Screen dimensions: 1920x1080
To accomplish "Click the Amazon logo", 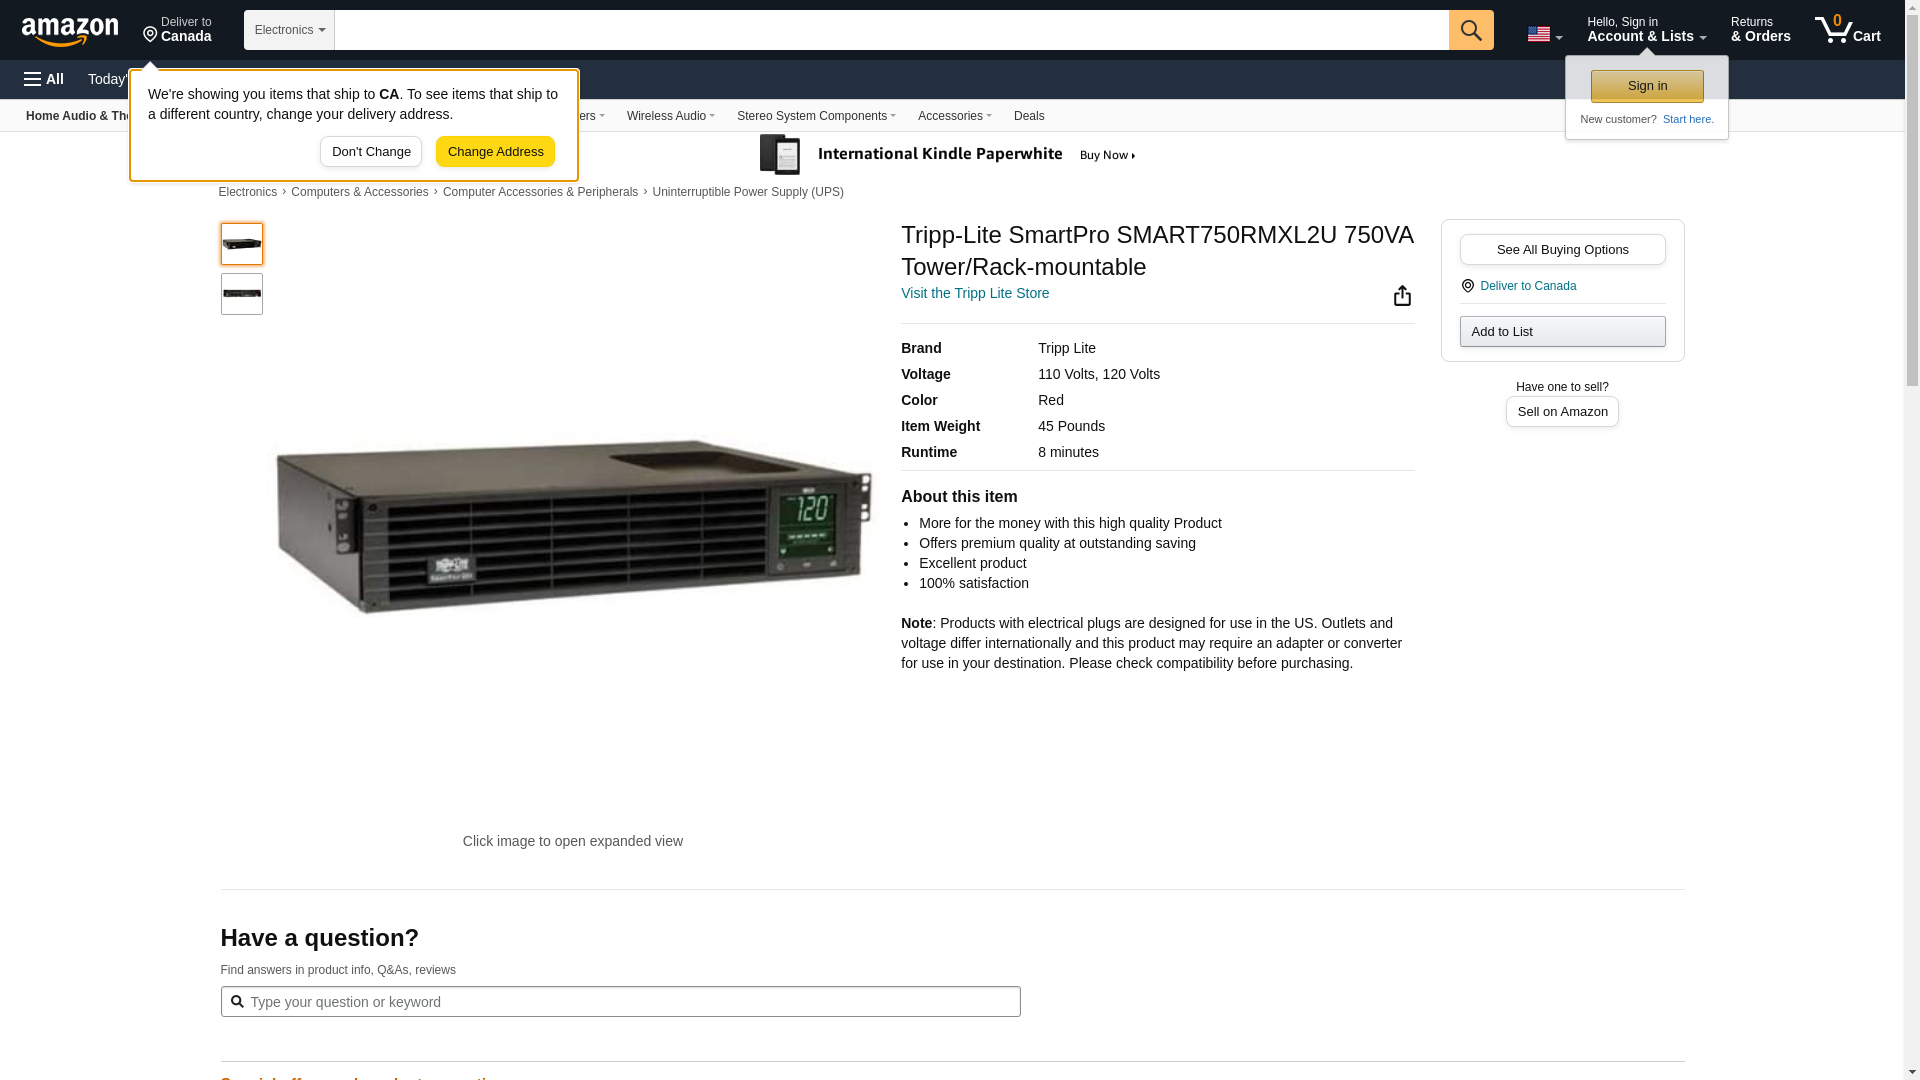I will tap(70, 31).
